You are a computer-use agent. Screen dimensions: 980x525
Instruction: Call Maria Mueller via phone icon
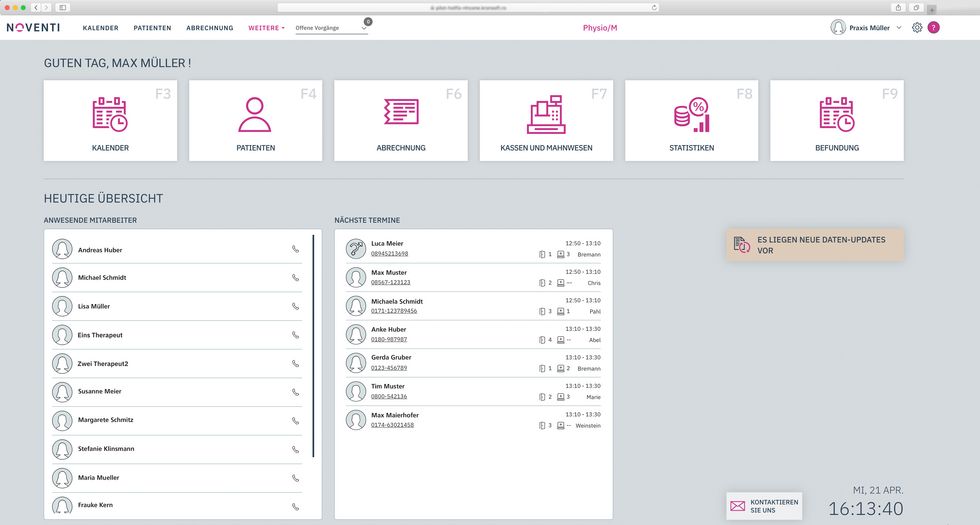point(295,478)
